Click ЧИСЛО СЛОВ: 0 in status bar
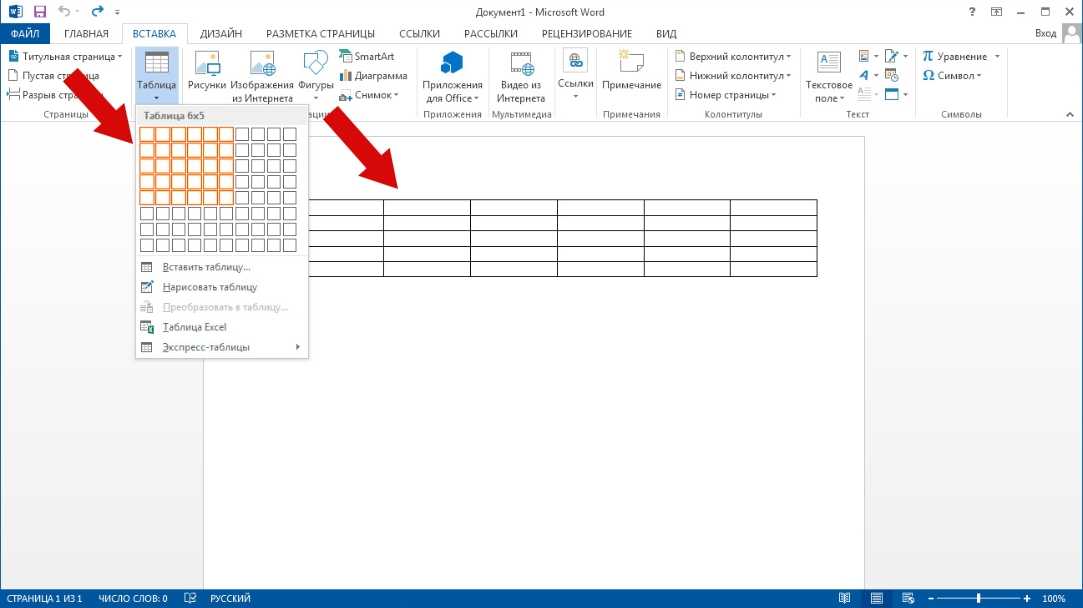 133,598
